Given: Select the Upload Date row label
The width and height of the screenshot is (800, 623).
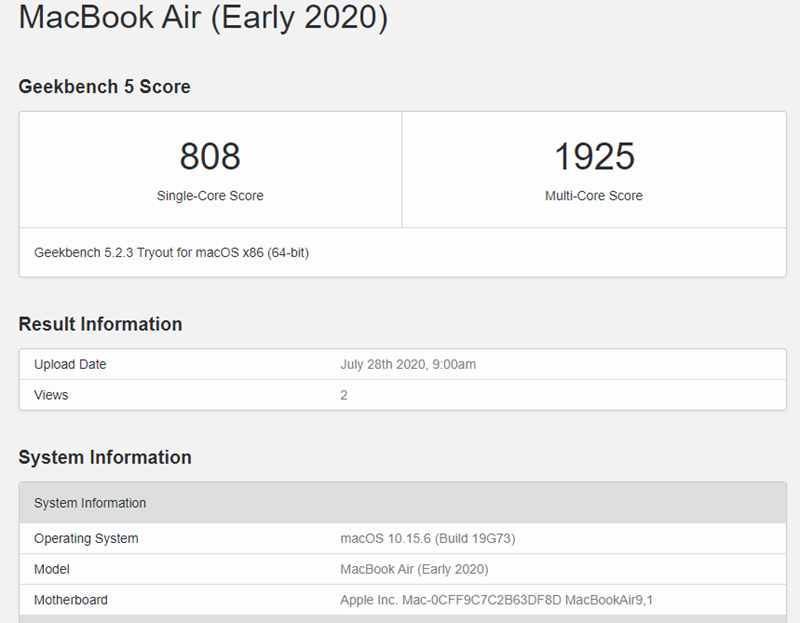Looking at the screenshot, I should (x=70, y=364).
